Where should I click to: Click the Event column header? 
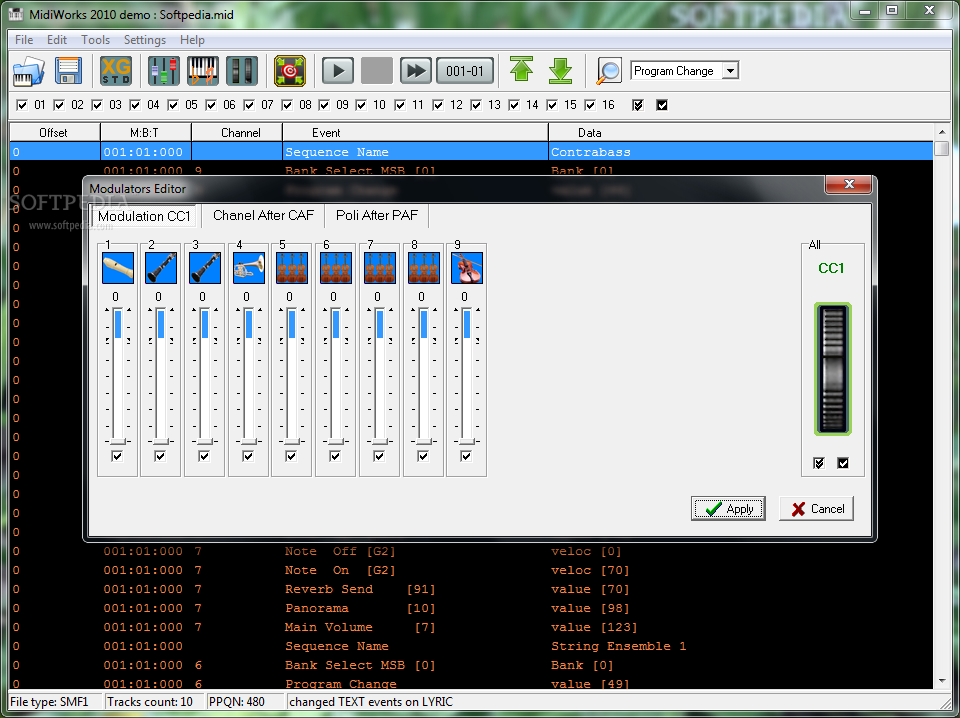tap(415, 133)
